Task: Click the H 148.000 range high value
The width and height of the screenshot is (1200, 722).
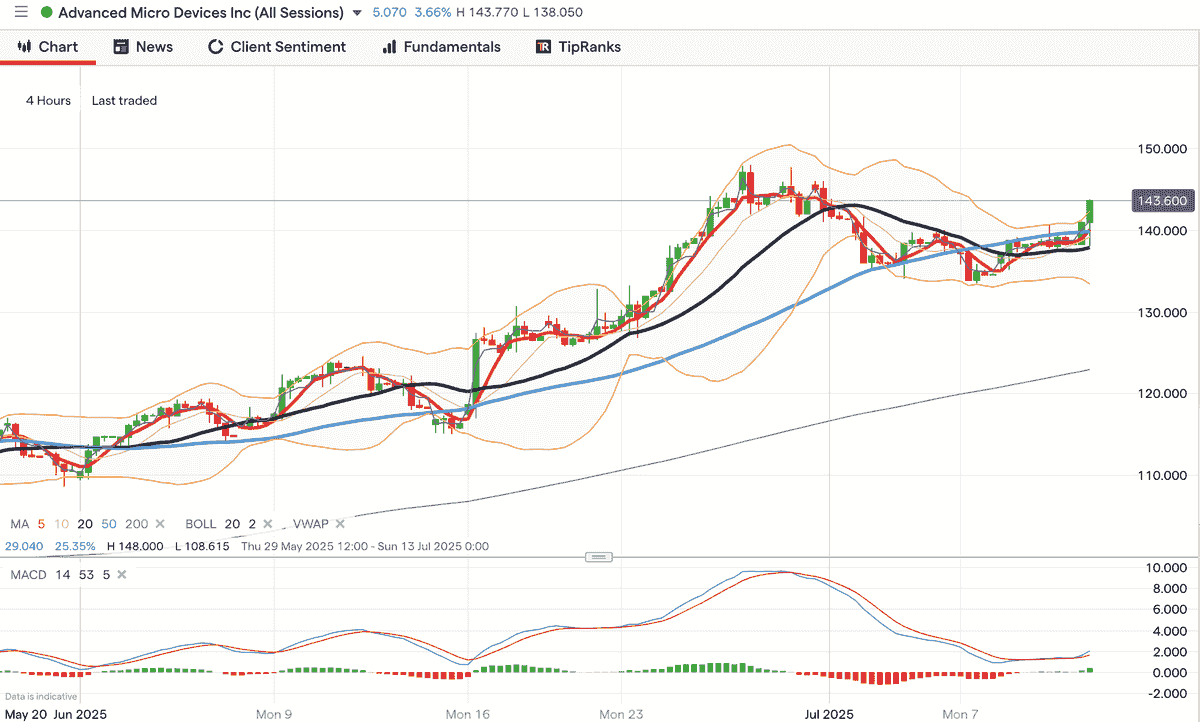Action: tap(135, 547)
